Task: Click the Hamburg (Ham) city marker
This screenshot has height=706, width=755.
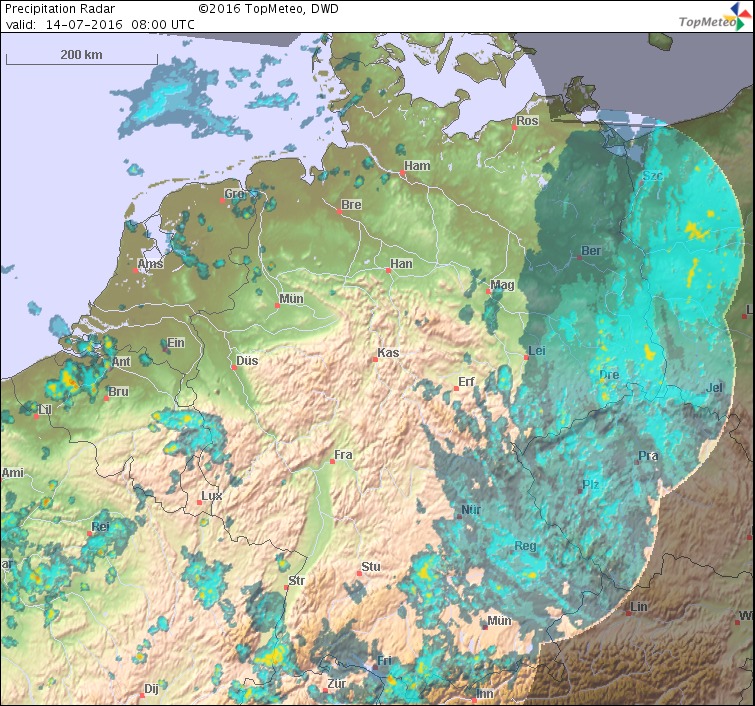Action: coord(402,173)
